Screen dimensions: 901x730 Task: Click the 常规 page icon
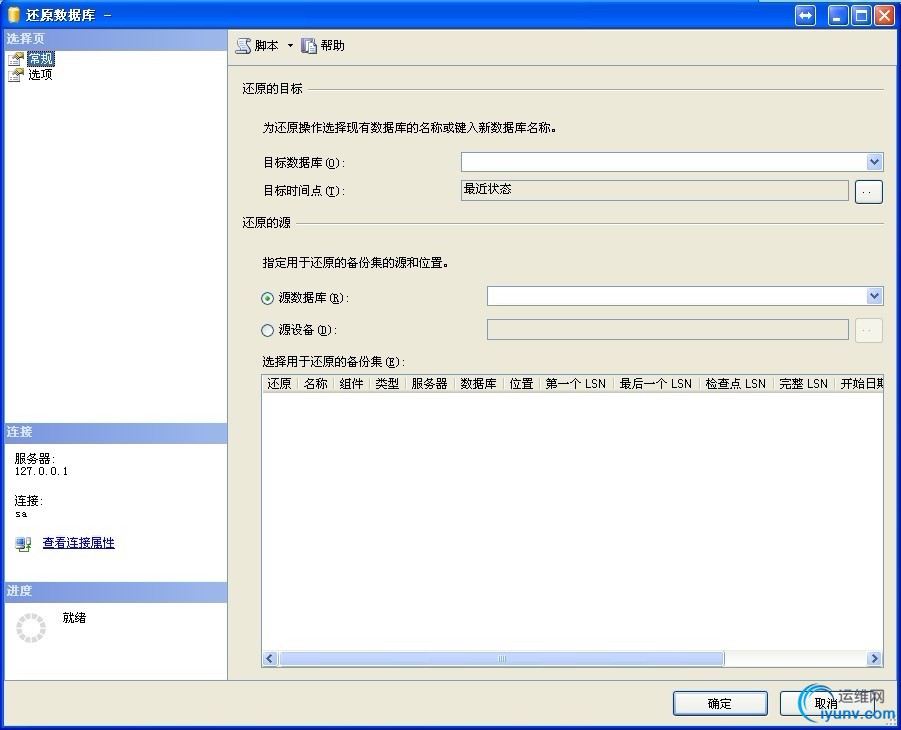tap(16, 59)
